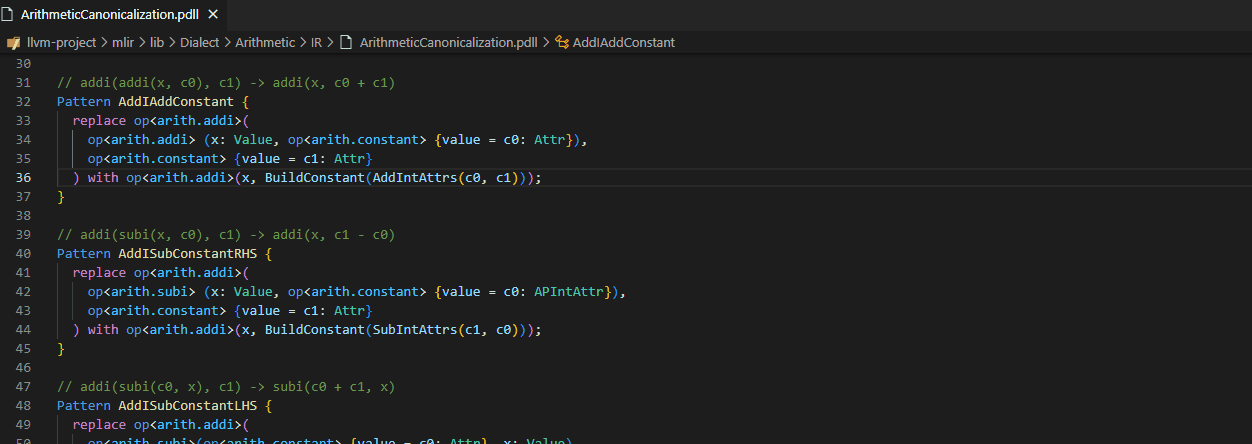Open the AddIAddConstant symbol breadcrumb

[x=624, y=43]
